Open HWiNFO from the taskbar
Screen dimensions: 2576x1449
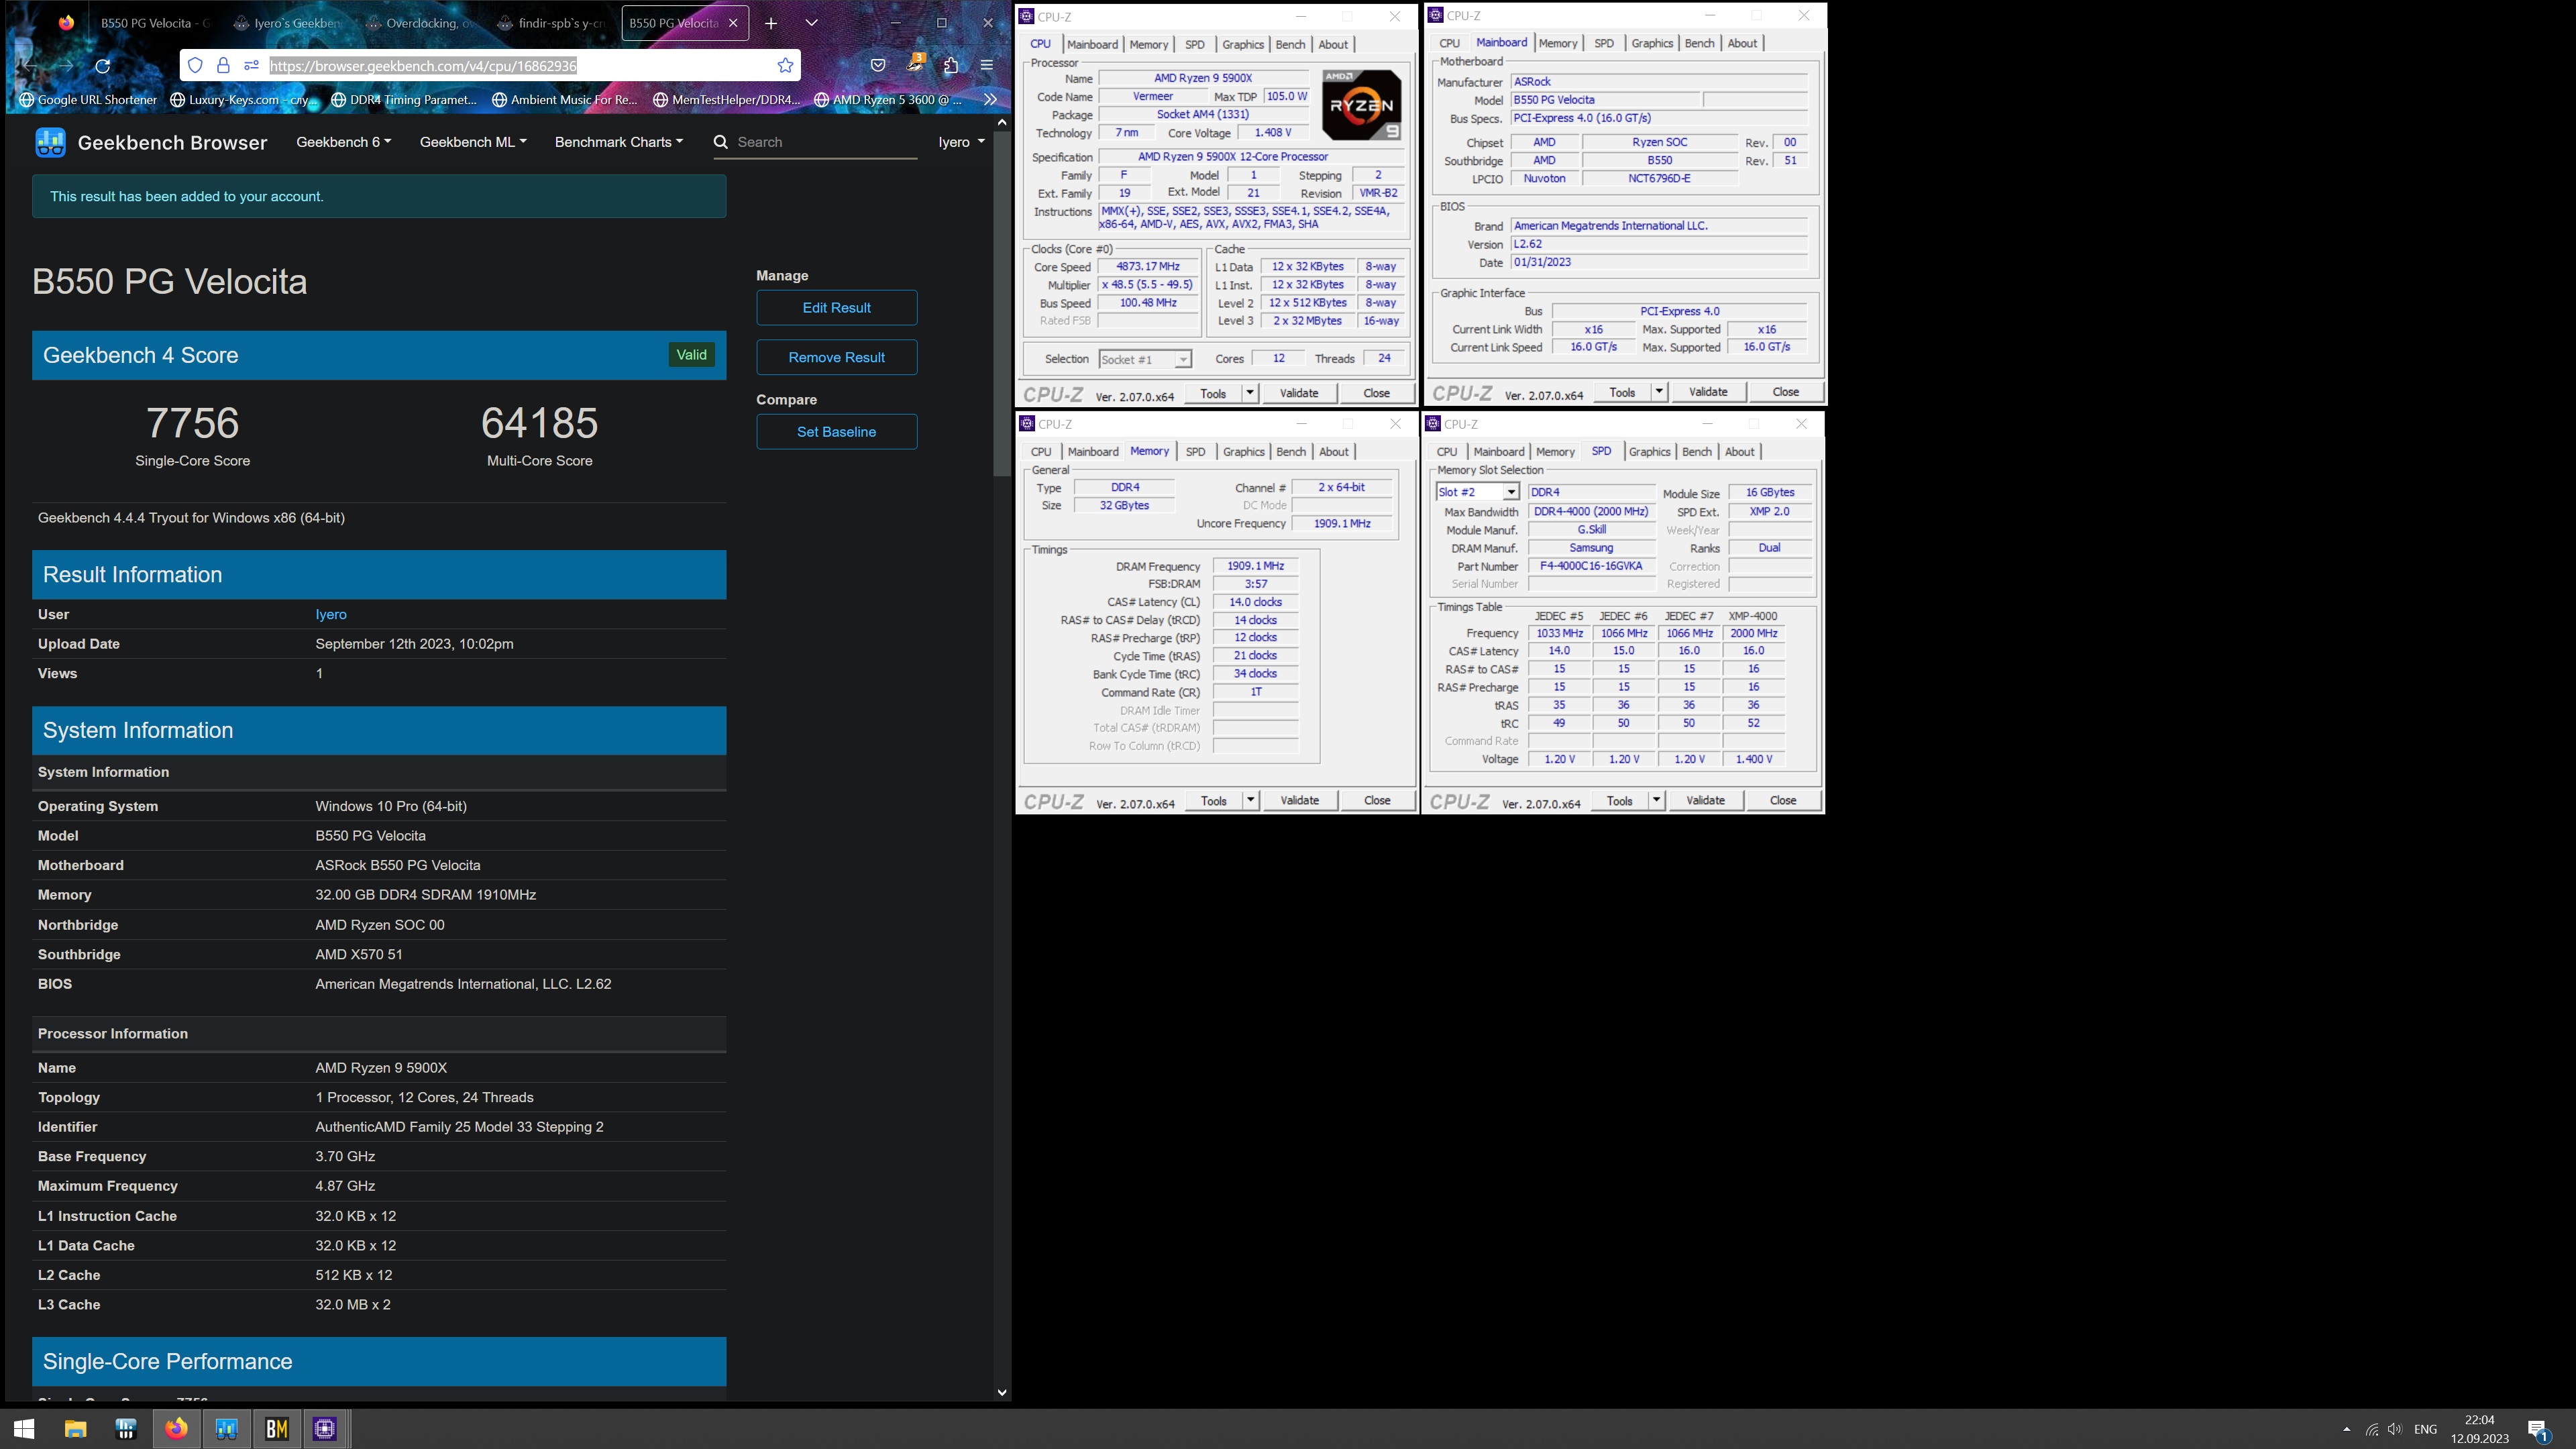tap(126, 1429)
